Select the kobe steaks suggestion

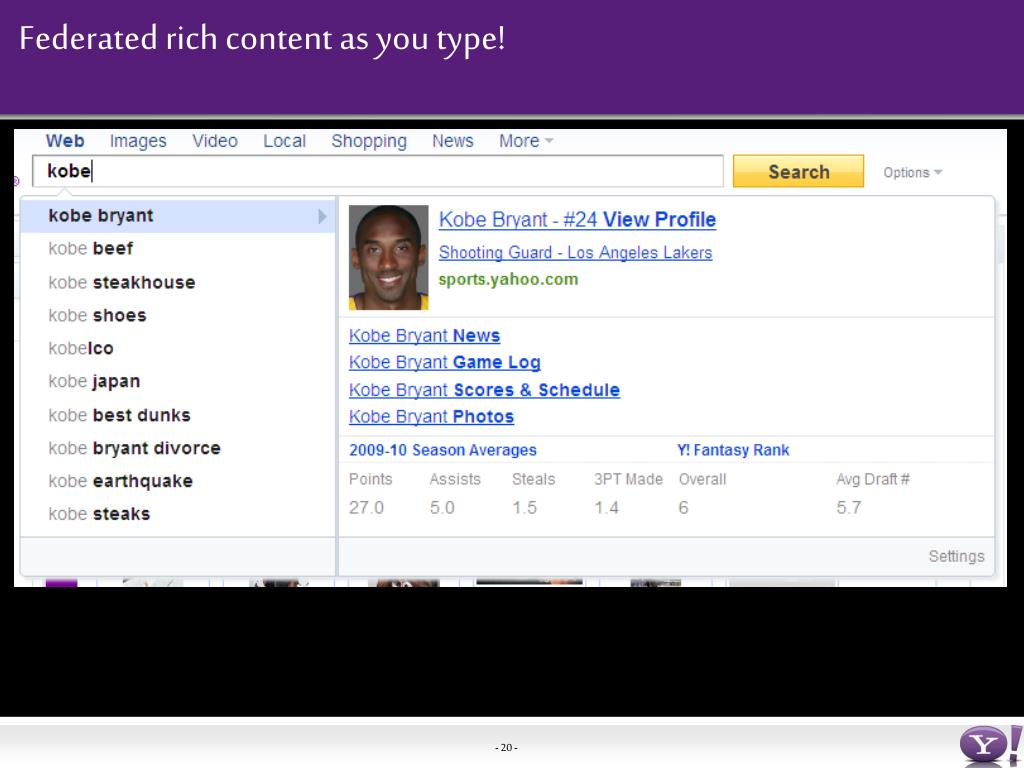(178, 514)
